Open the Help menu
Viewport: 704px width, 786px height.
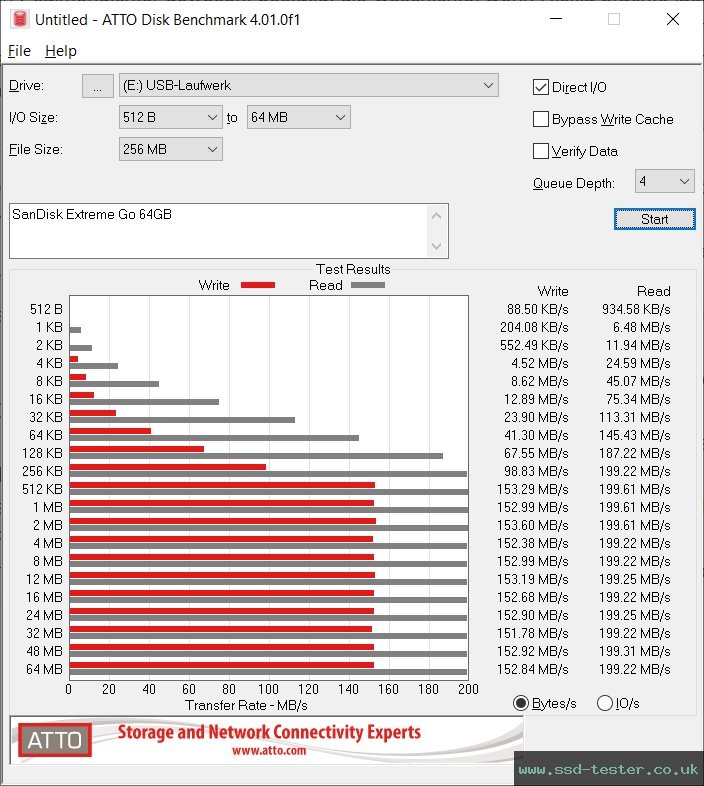pos(61,51)
